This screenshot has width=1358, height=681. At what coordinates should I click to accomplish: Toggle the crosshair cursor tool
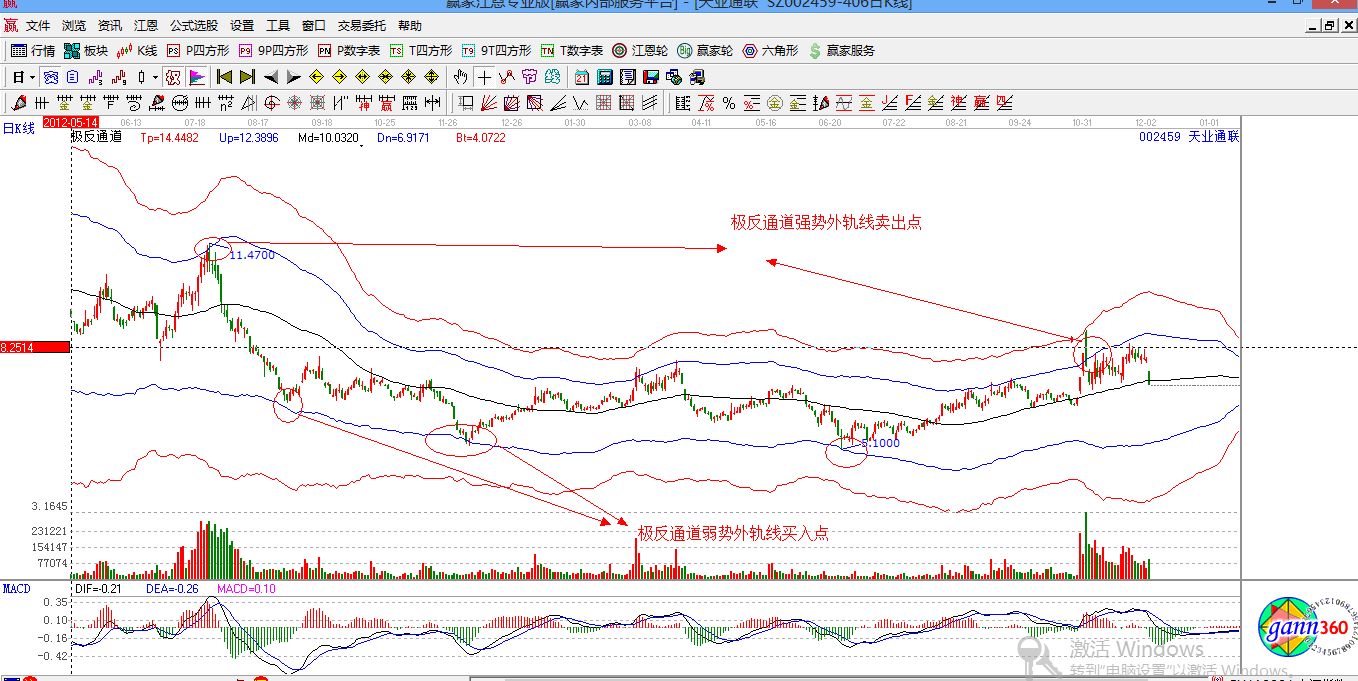[x=483, y=76]
